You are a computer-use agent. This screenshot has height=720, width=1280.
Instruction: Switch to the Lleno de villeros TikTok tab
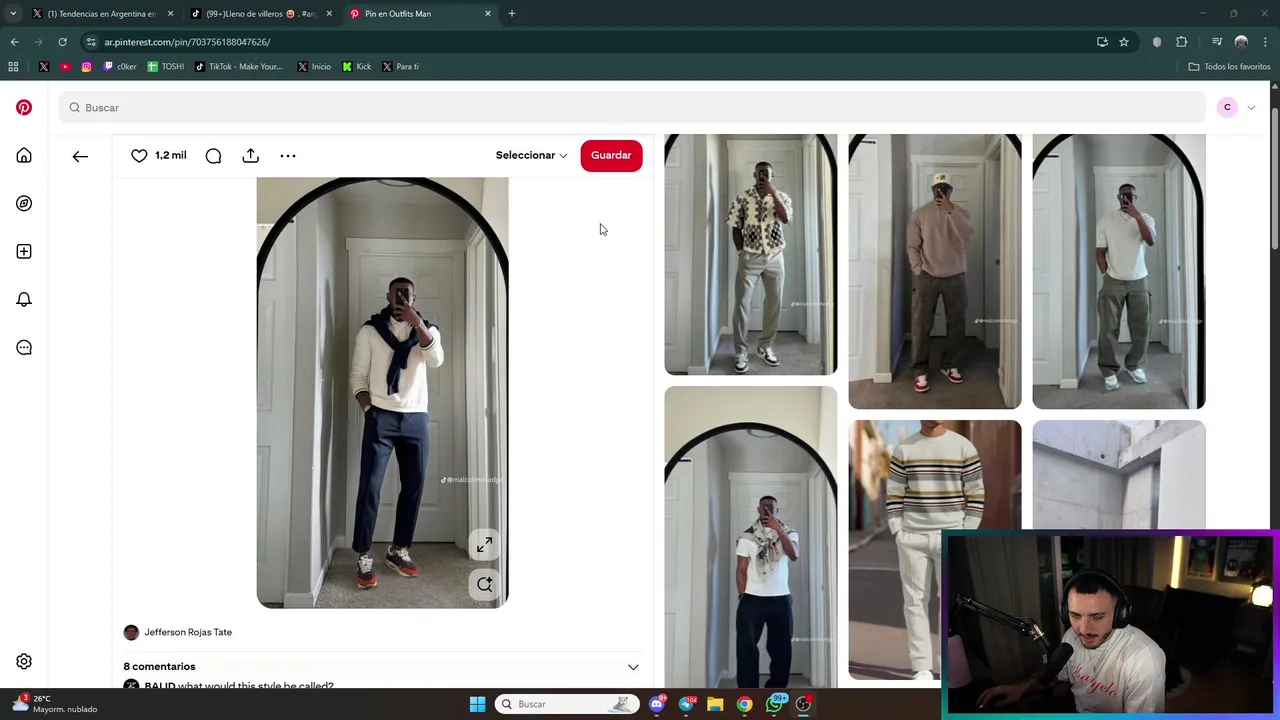pos(262,14)
